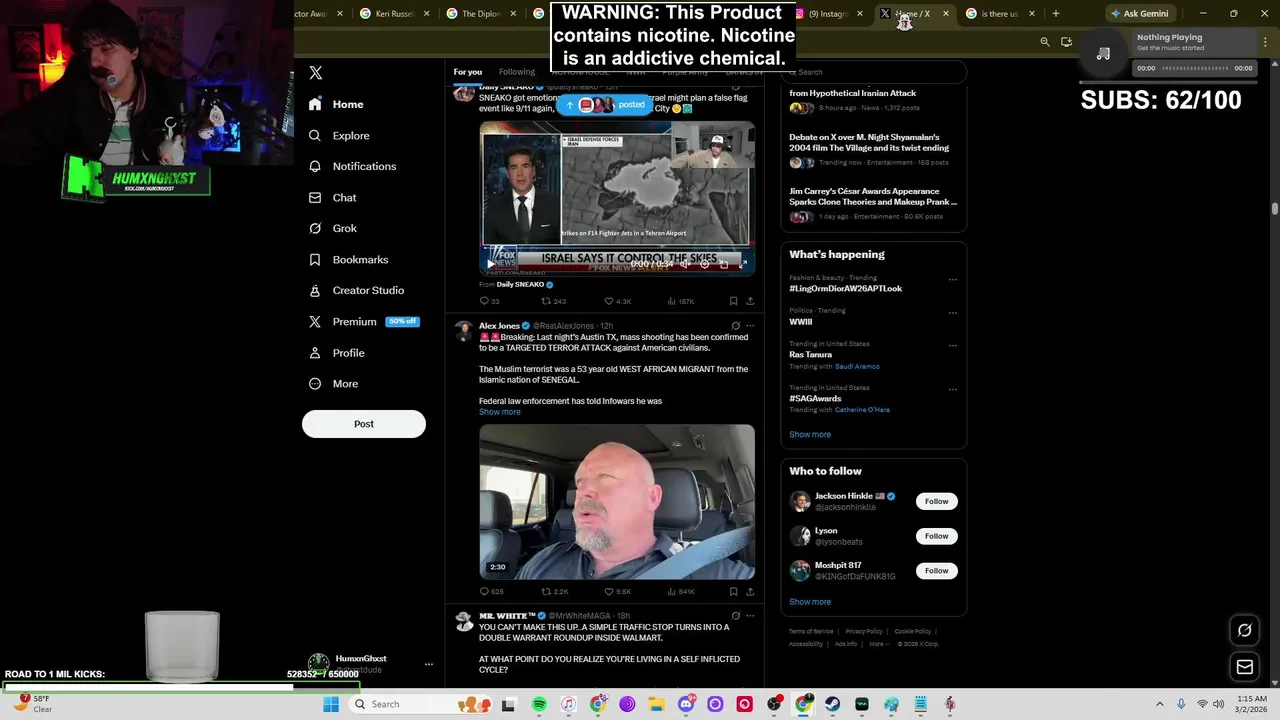1280x720 pixels.
Task: Open Terms of Service link
Action: (x=811, y=632)
